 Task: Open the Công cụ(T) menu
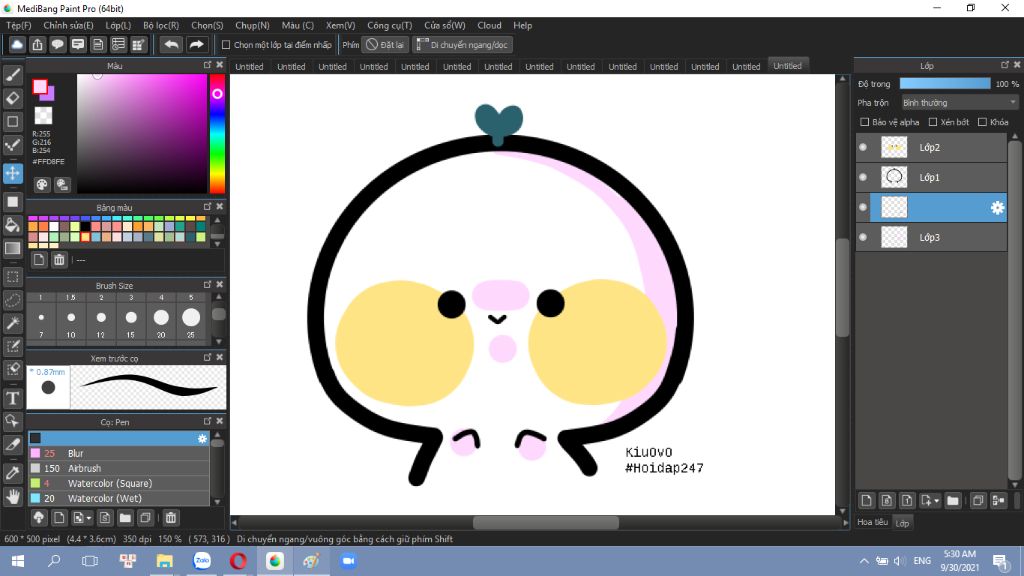coord(389,25)
